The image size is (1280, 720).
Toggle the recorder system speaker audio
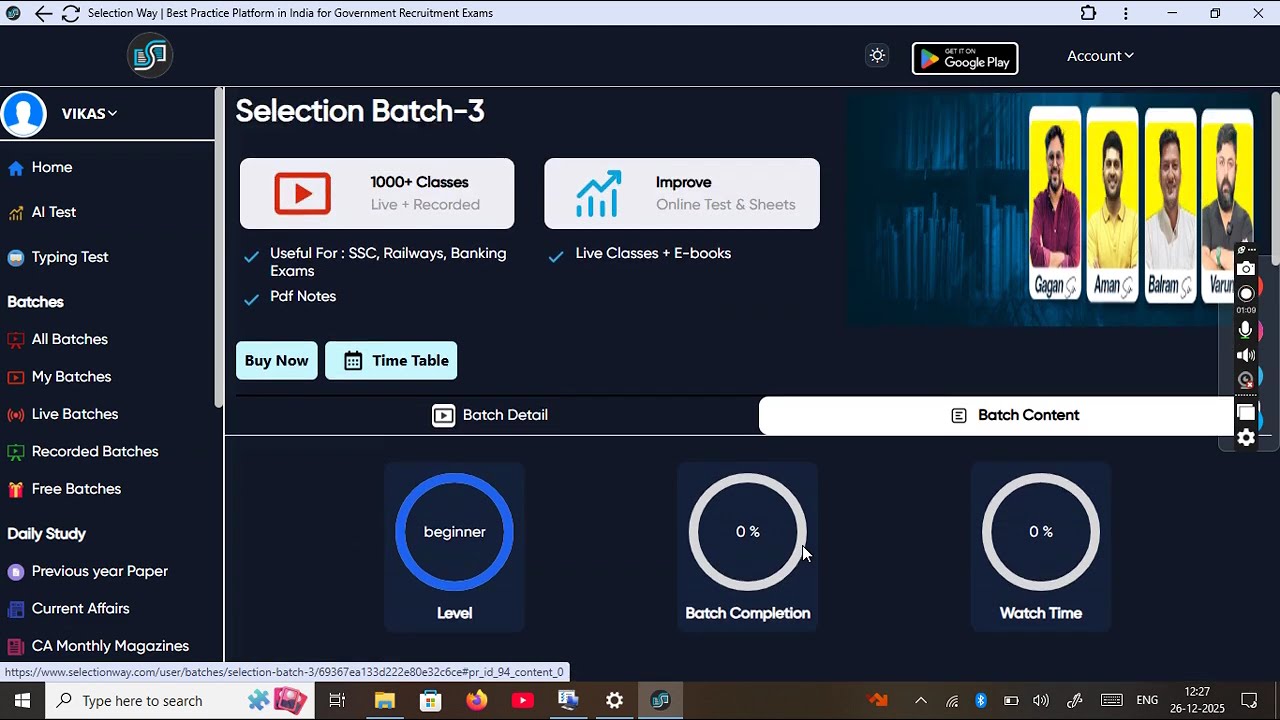1246,355
